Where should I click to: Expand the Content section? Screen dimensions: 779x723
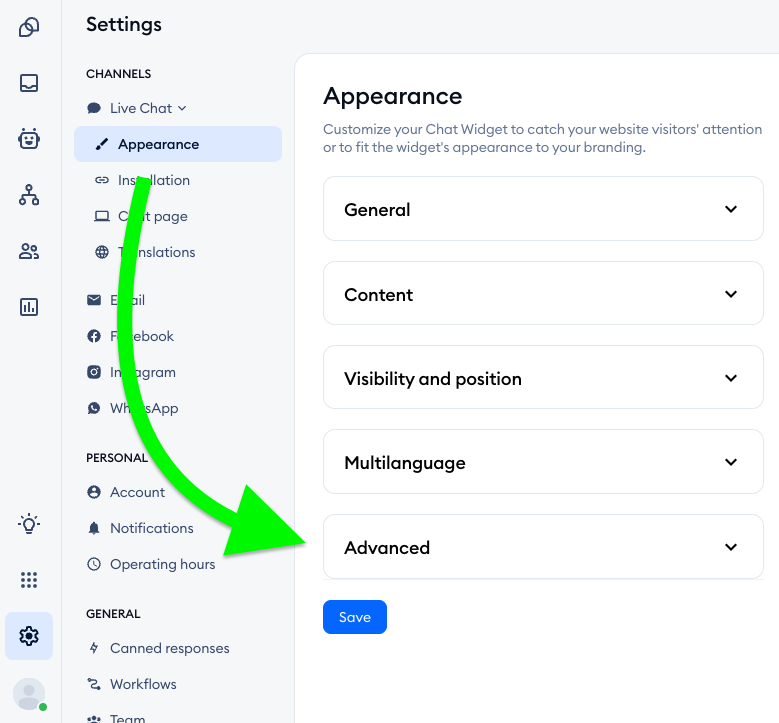point(543,294)
